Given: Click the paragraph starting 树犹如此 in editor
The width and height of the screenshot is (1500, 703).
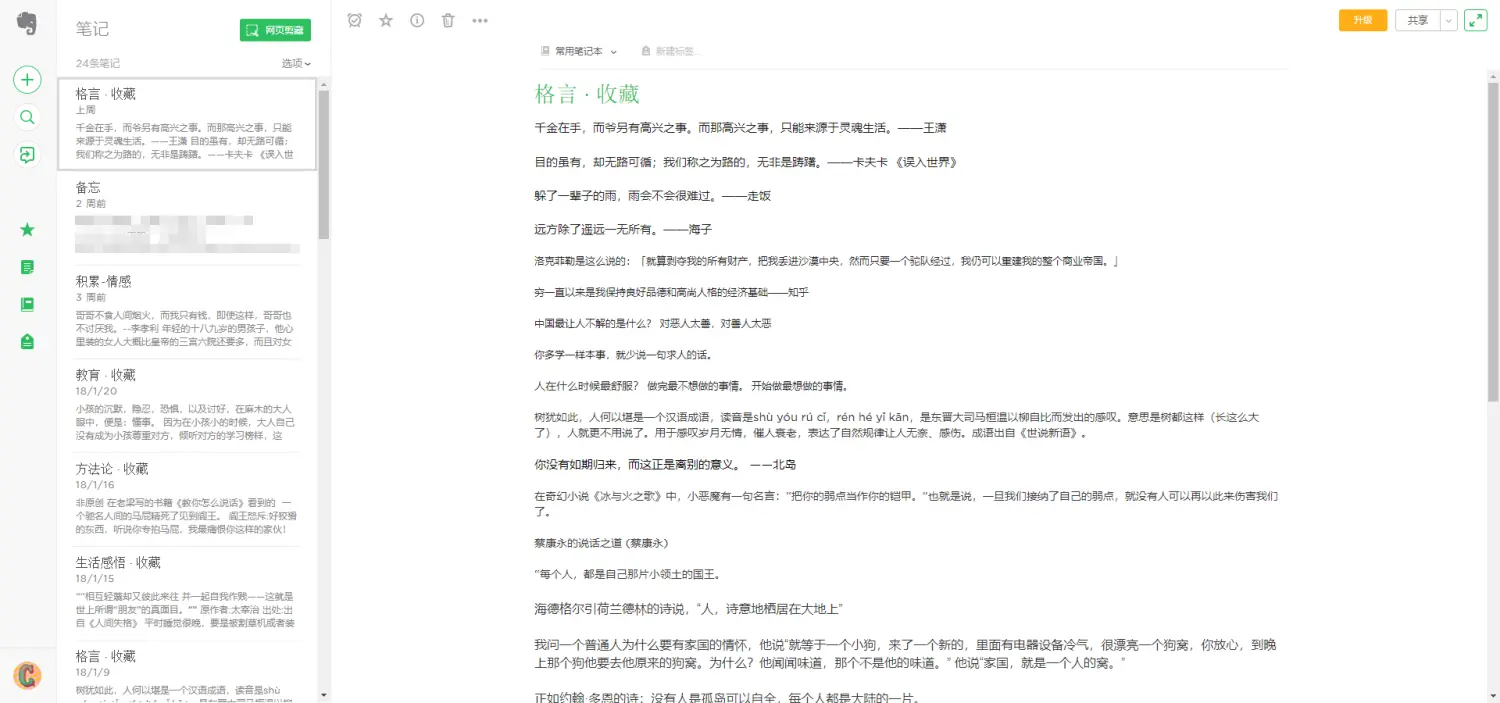Looking at the screenshot, I should [x=897, y=425].
